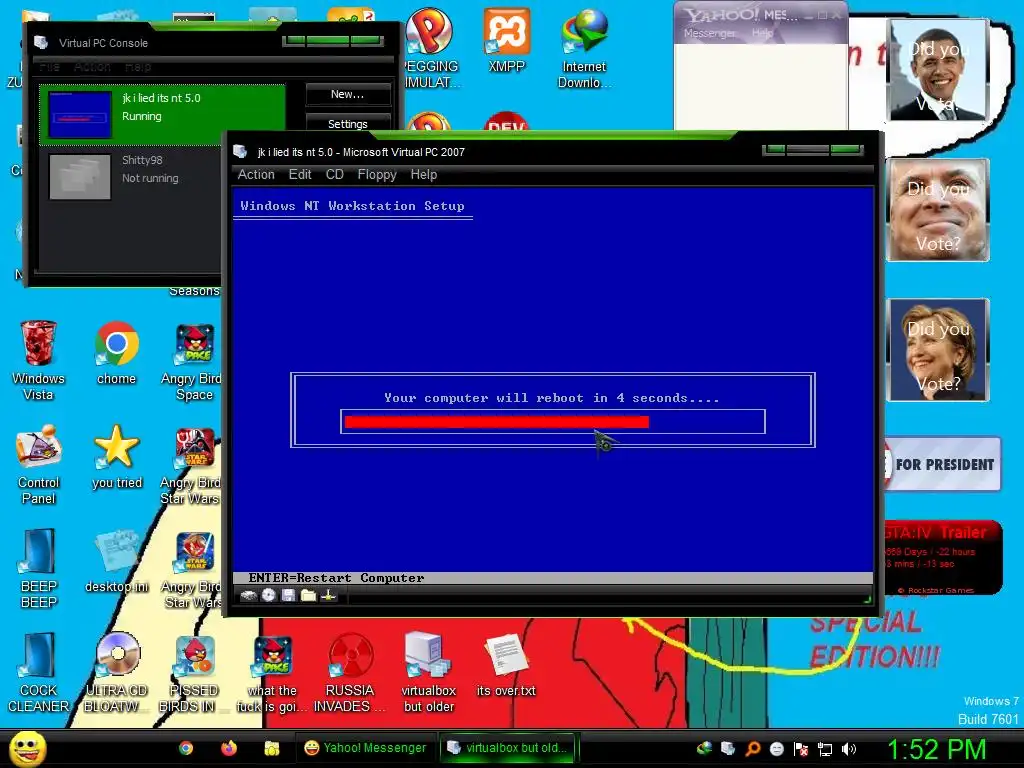
Task: Click the Settings button in Virtual PC Console
Action: (x=347, y=123)
